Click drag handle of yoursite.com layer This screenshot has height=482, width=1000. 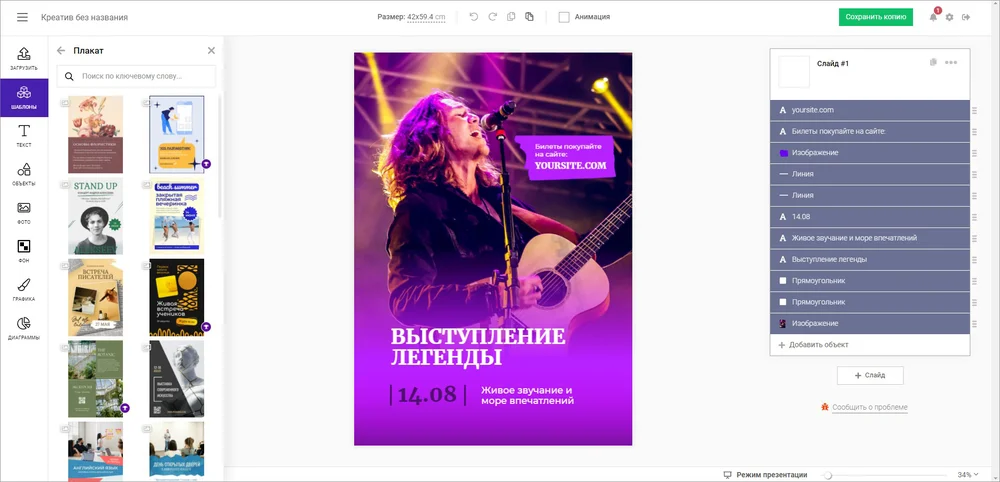click(974, 110)
